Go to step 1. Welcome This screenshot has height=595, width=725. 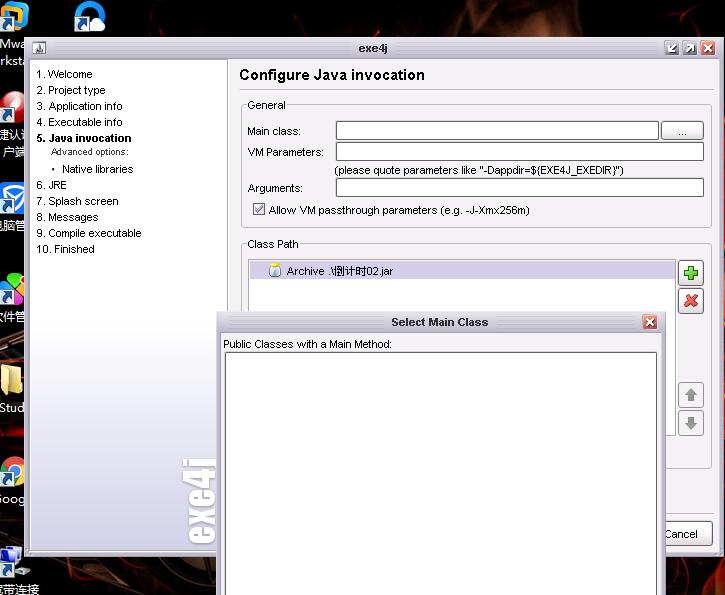[64, 74]
